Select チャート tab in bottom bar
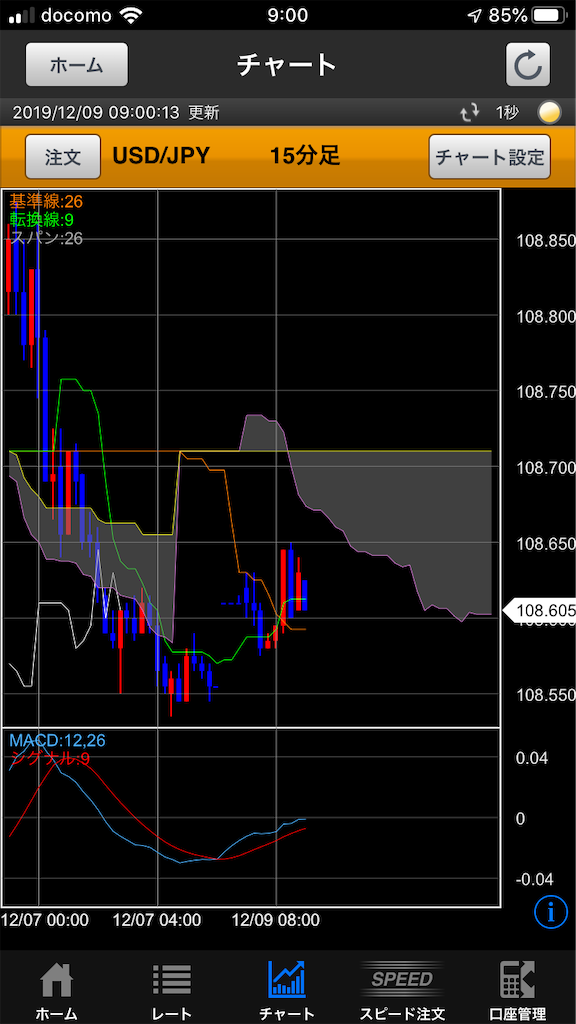This screenshot has height=1024, width=576. pyautogui.click(x=287, y=990)
